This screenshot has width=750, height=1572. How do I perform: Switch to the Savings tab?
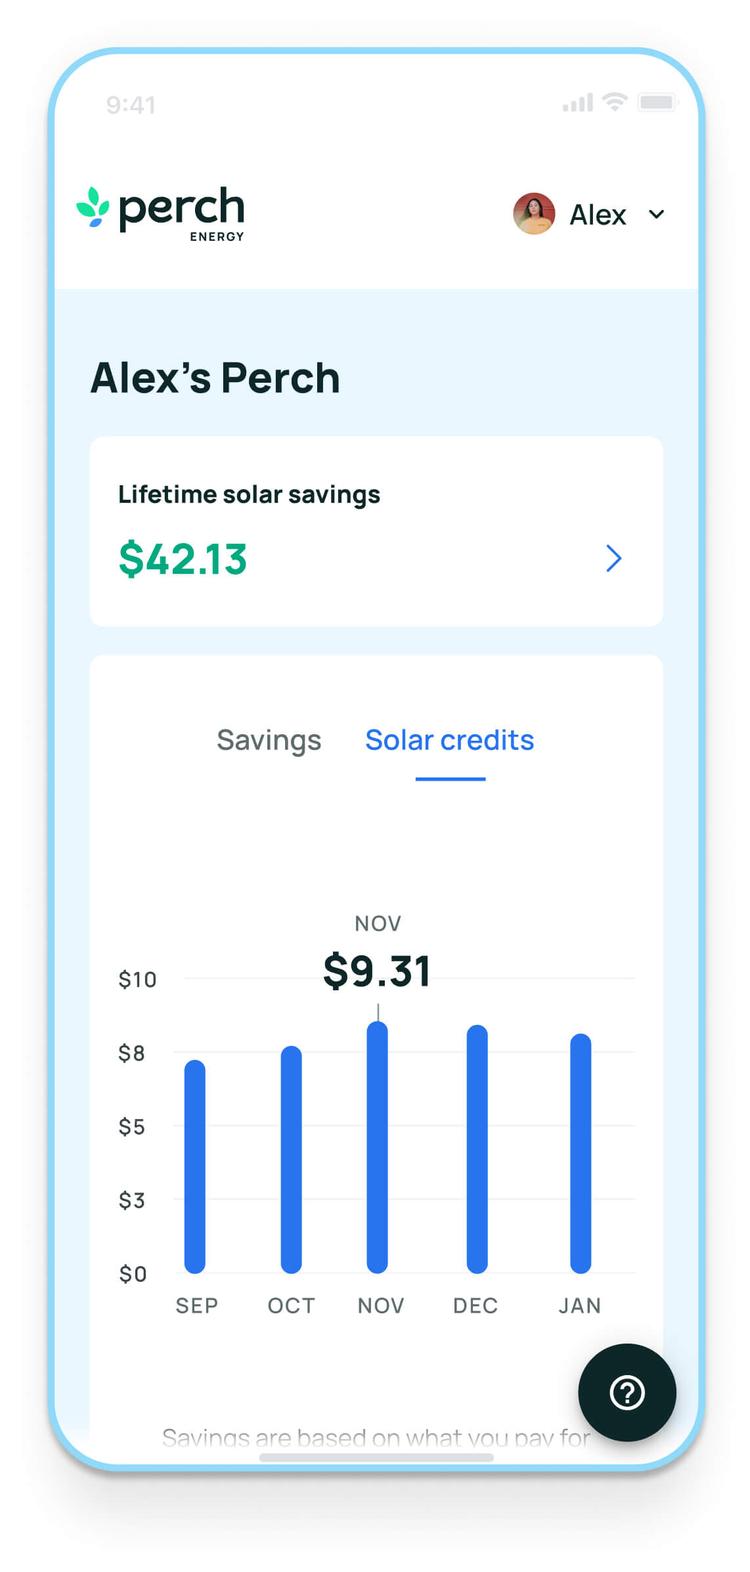point(269,740)
